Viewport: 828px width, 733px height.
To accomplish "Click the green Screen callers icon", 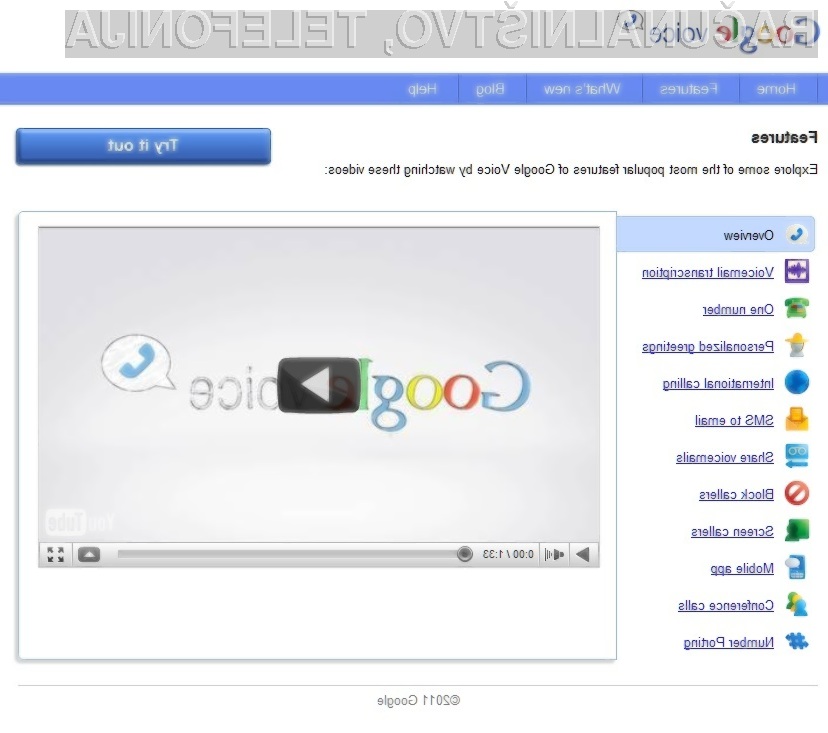I will [796, 530].
